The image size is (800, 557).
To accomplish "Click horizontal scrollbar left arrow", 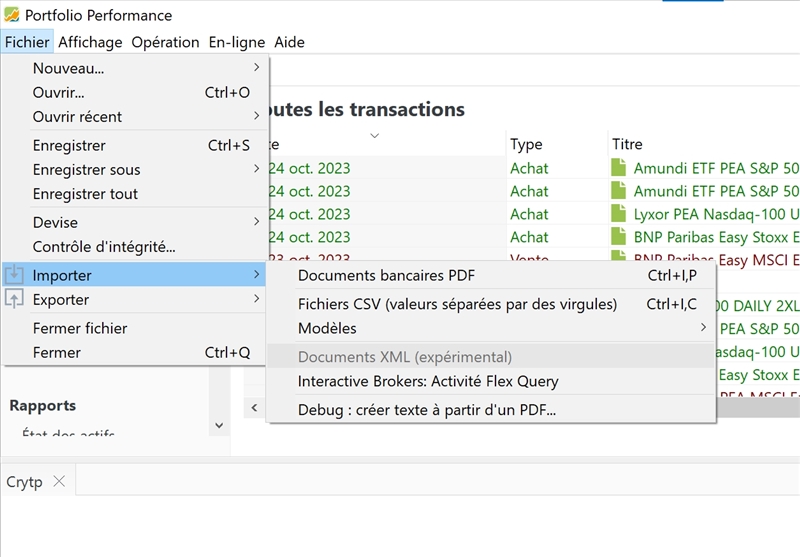I will 254,407.
